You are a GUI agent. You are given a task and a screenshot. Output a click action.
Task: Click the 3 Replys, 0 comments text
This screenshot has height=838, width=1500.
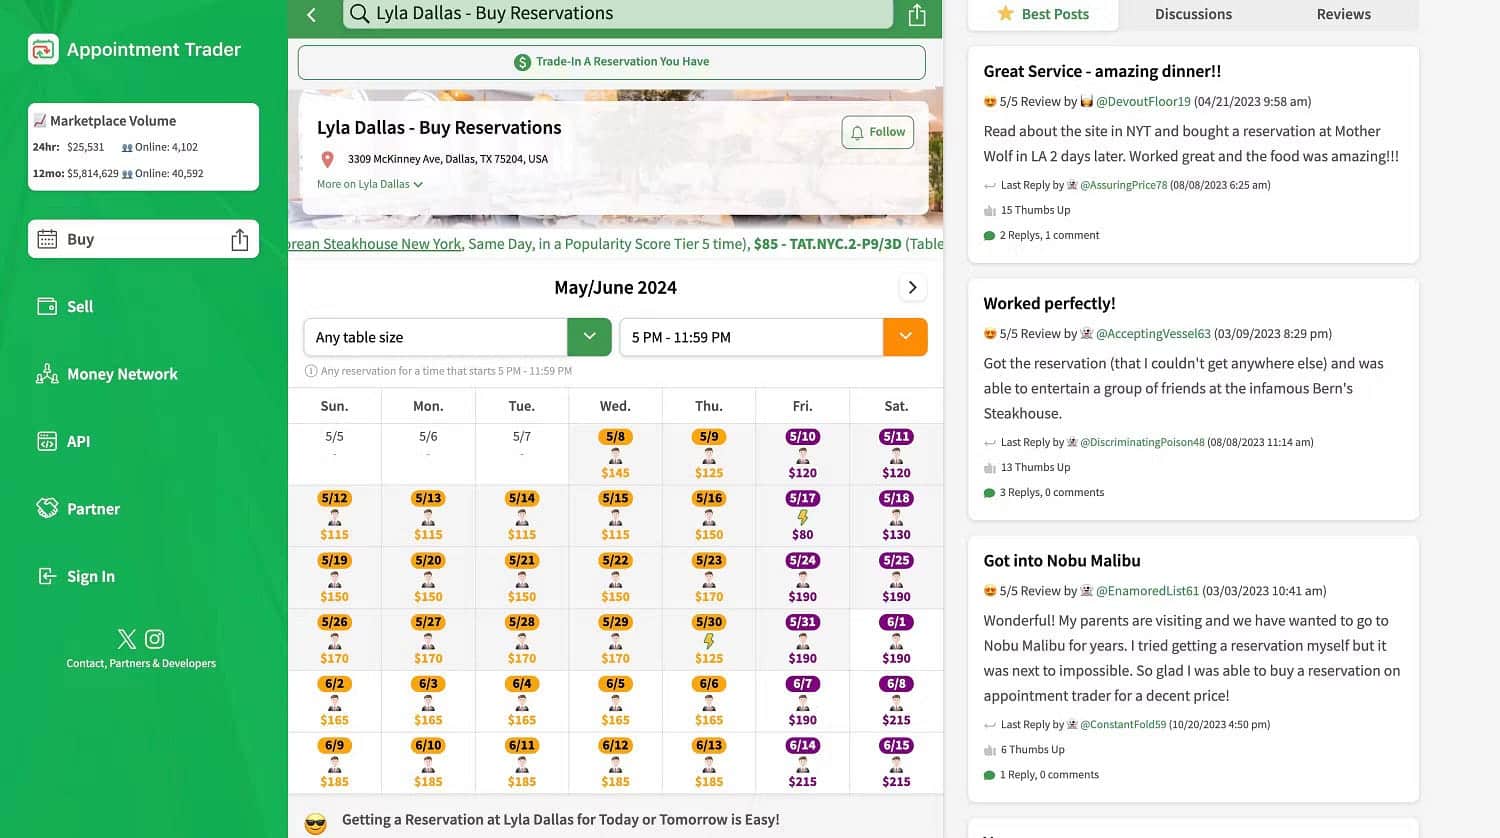pos(1052,493)
